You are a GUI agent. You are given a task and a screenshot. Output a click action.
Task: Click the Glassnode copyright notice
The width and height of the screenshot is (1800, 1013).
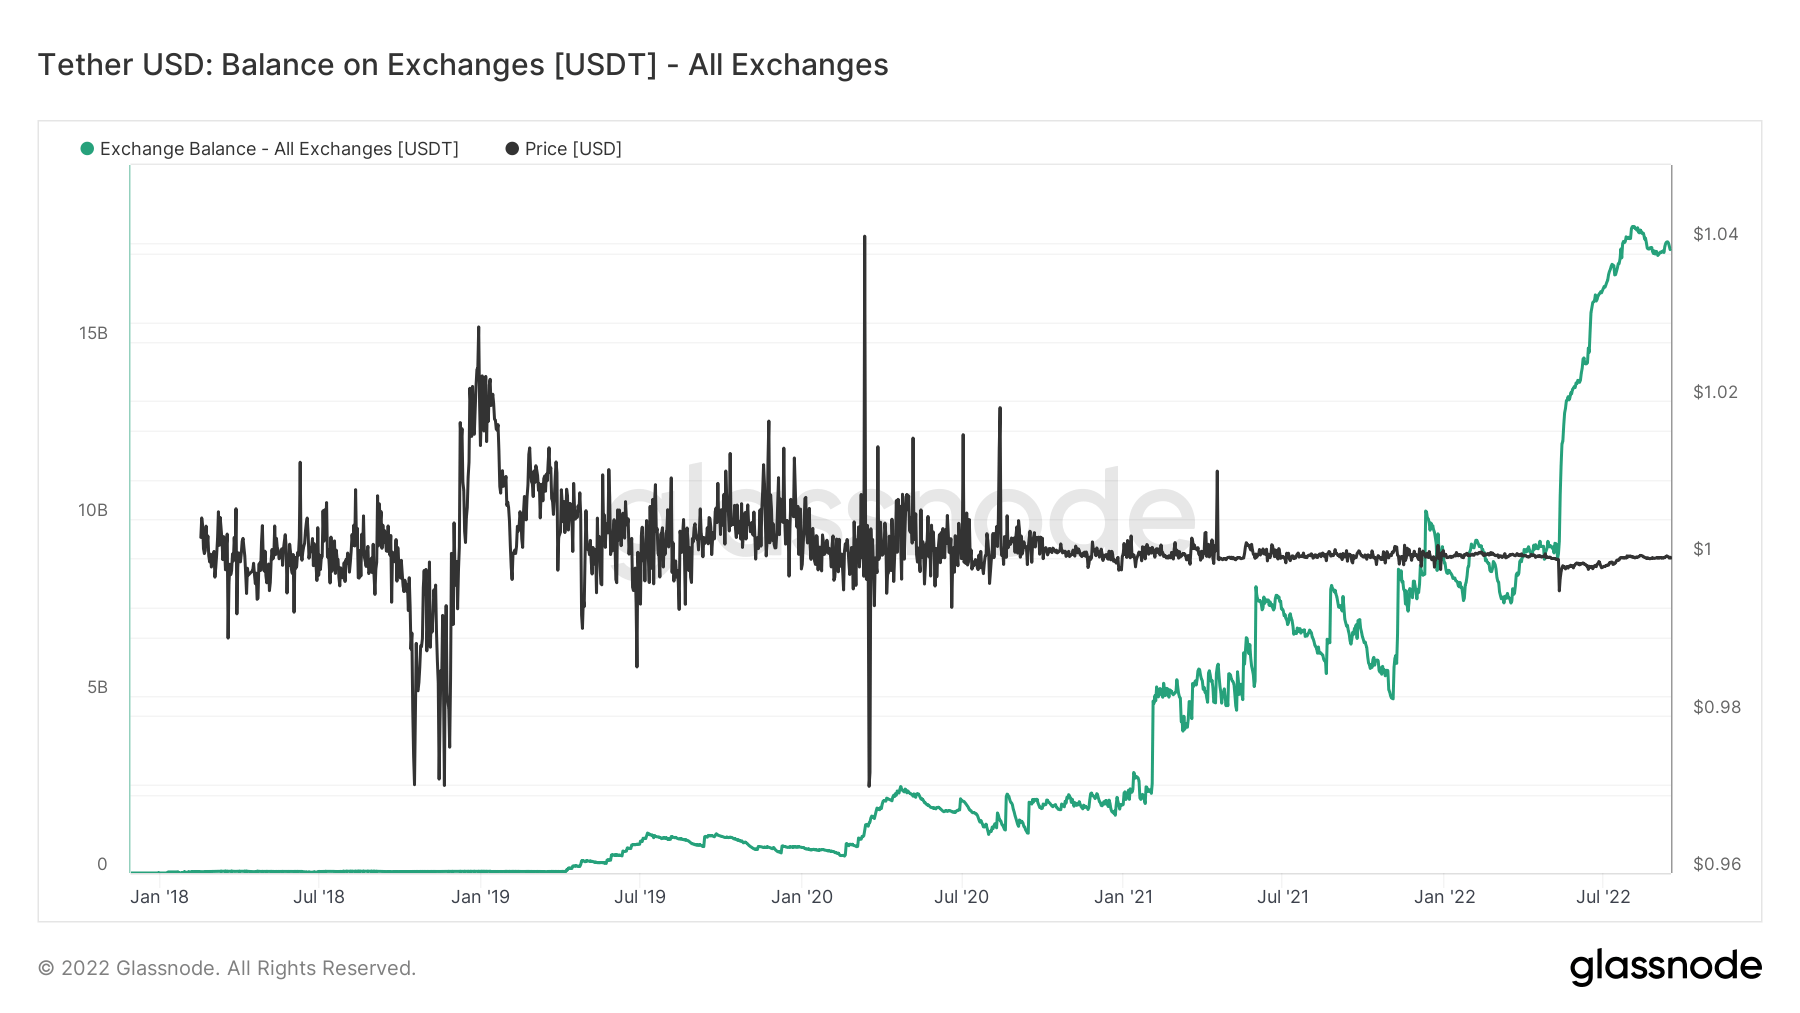coord(227,968)
